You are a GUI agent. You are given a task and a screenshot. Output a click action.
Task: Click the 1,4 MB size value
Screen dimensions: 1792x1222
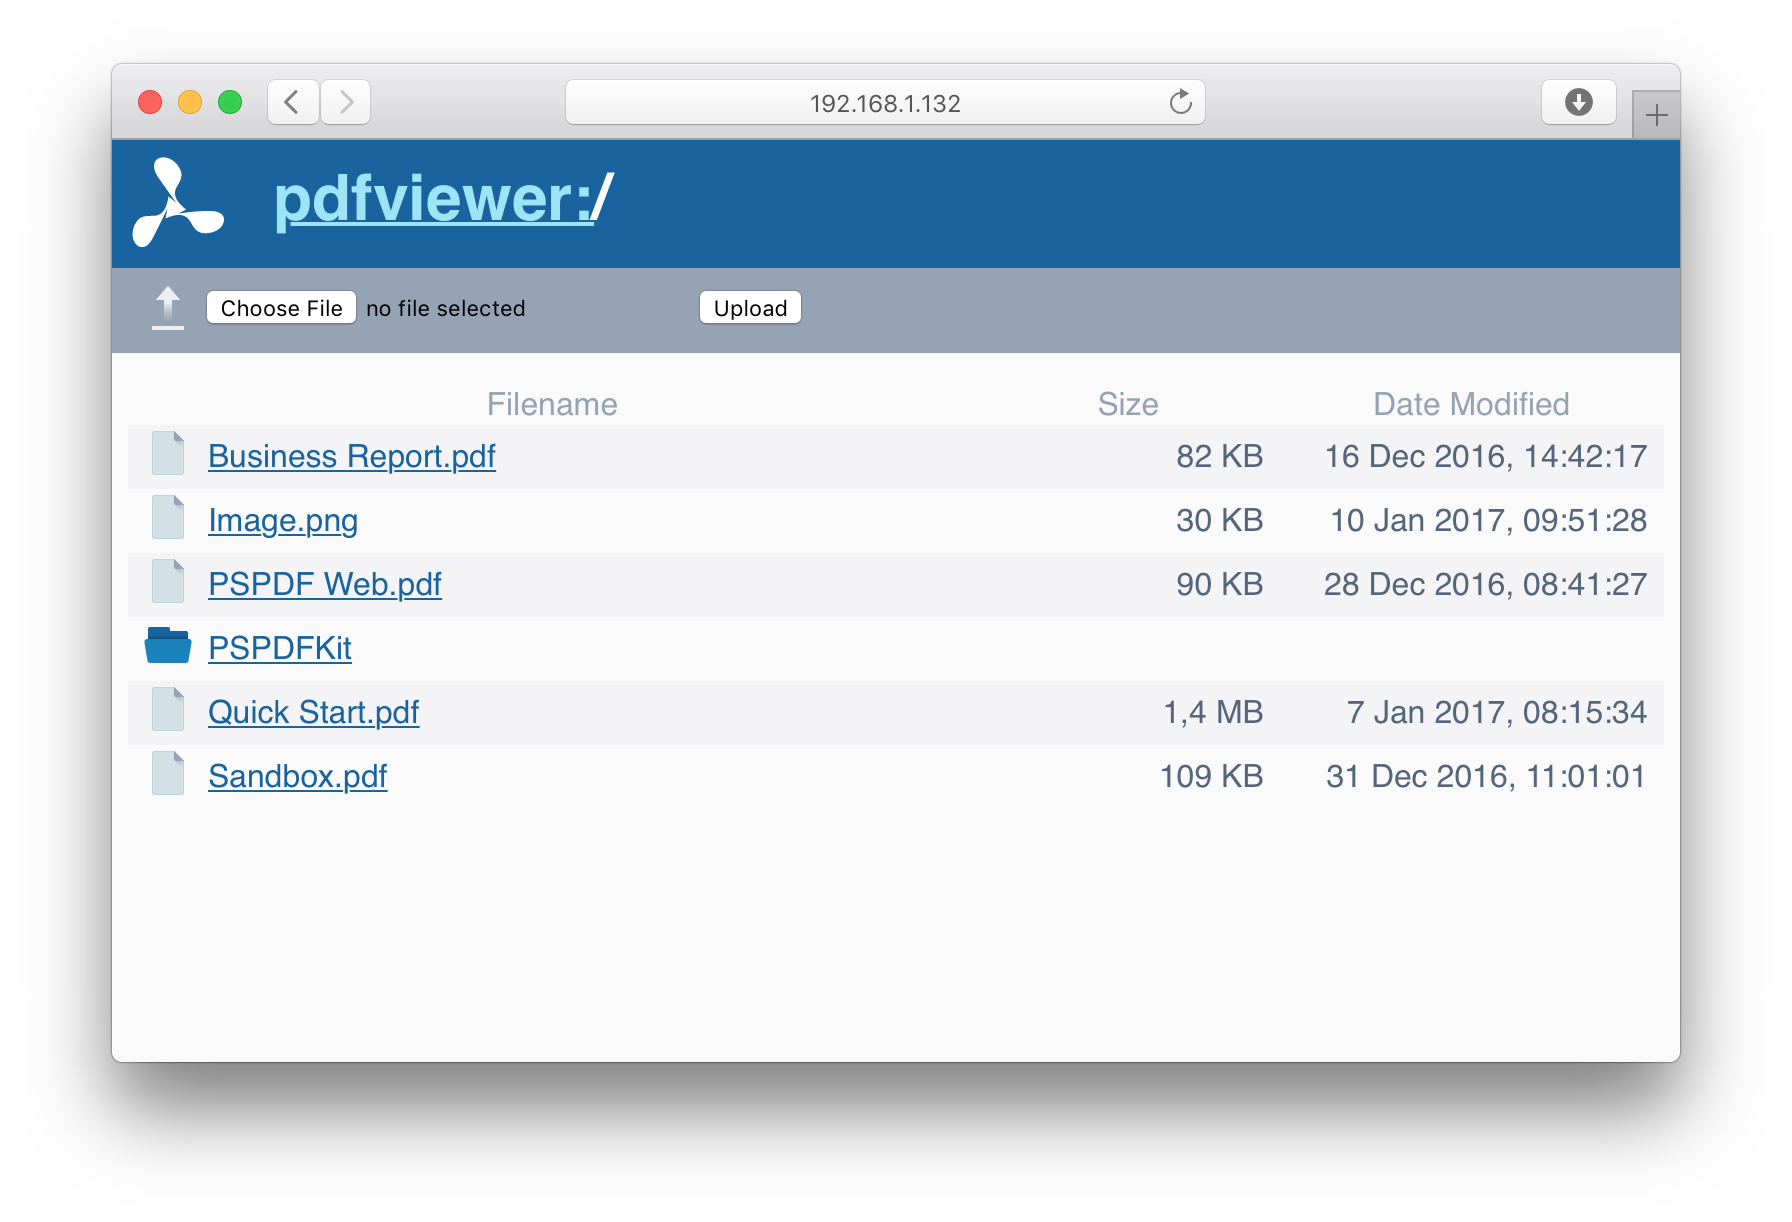(x=1213, y=712)
